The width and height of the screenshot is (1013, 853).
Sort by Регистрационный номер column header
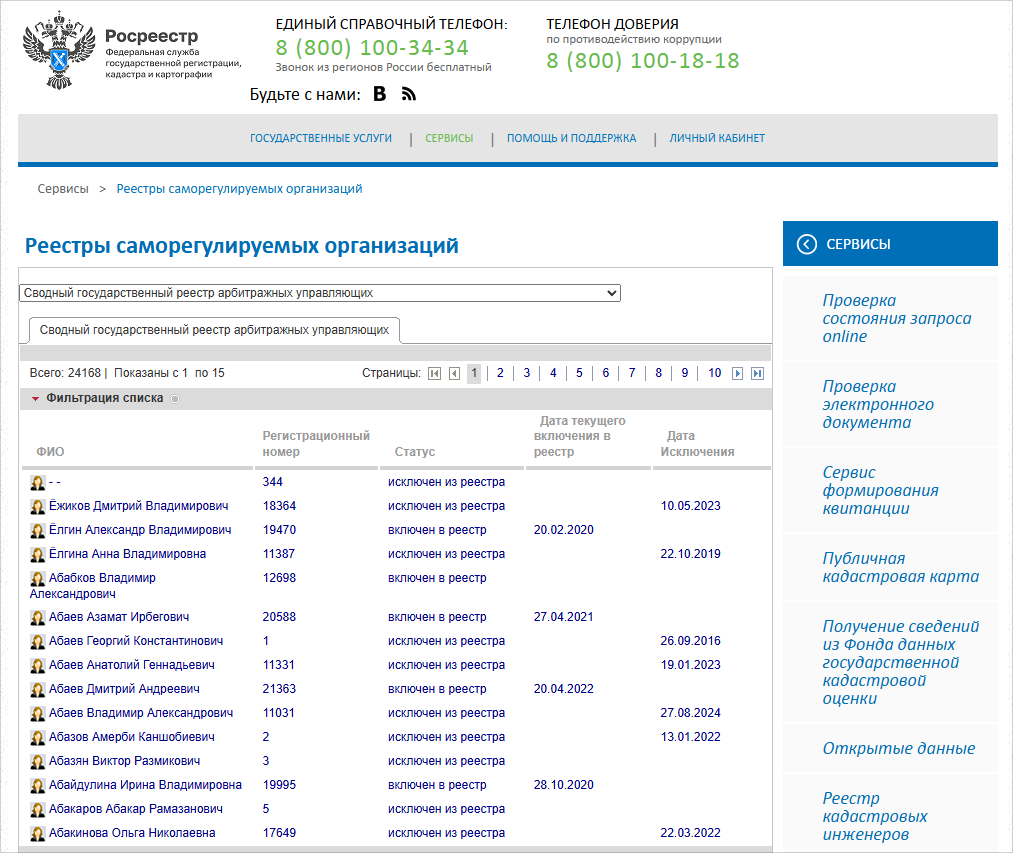(x=316, y=444)
